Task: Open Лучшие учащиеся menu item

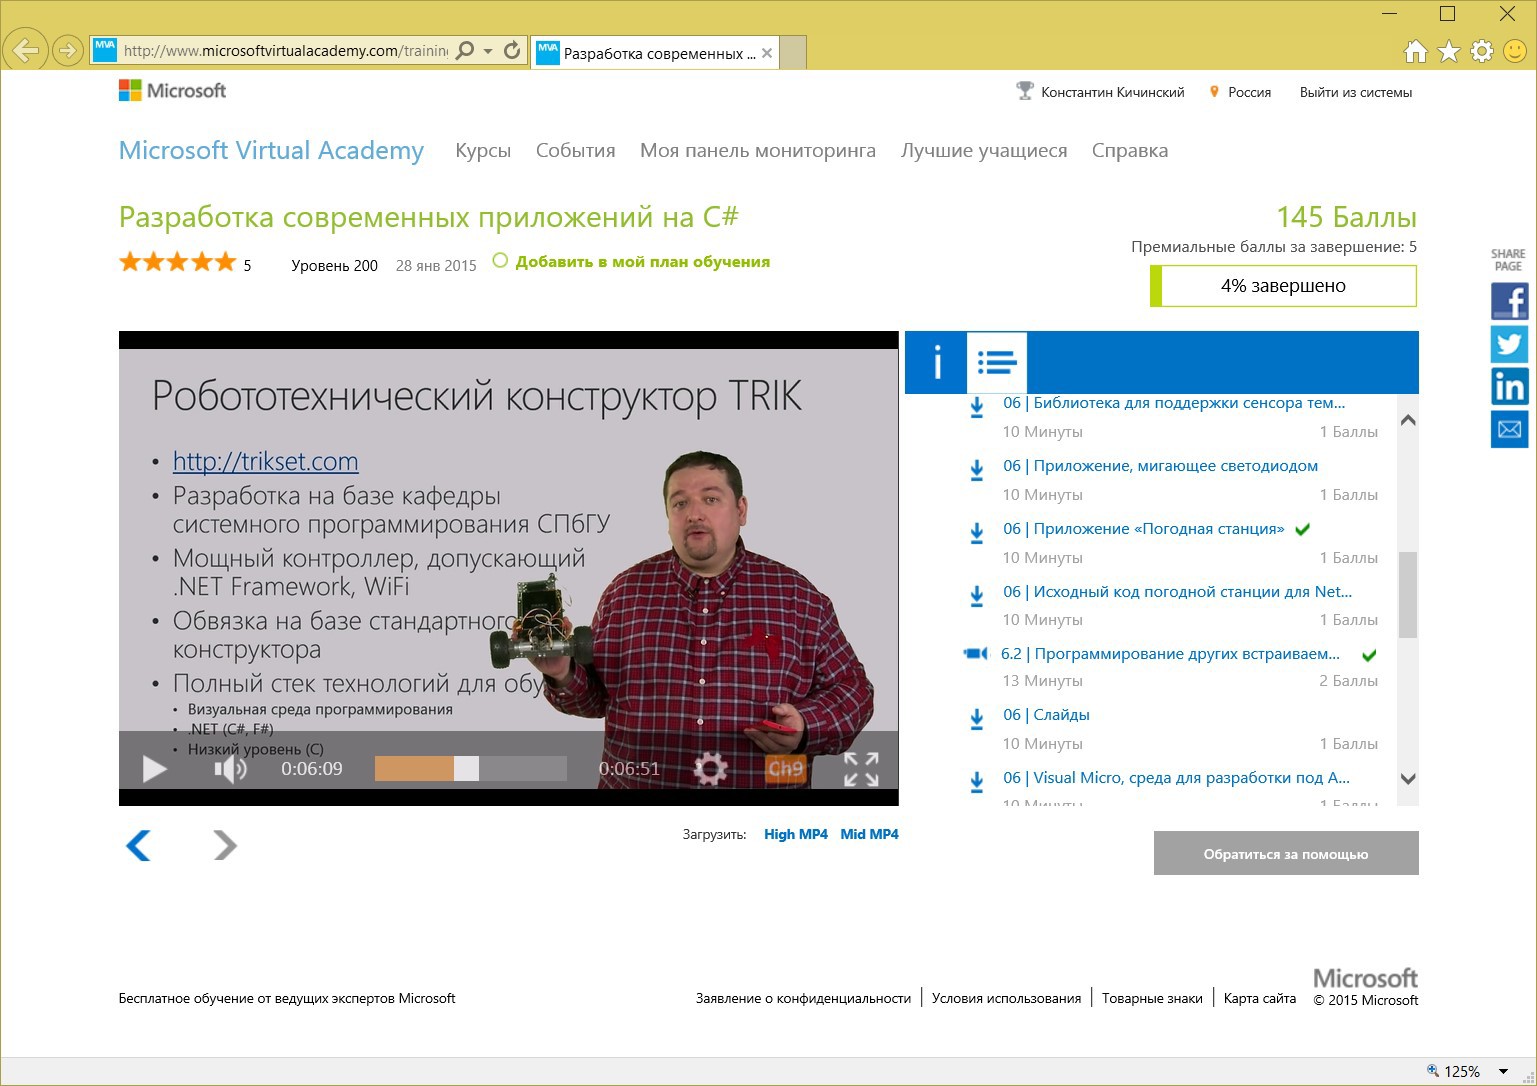Action: (984, 151)
